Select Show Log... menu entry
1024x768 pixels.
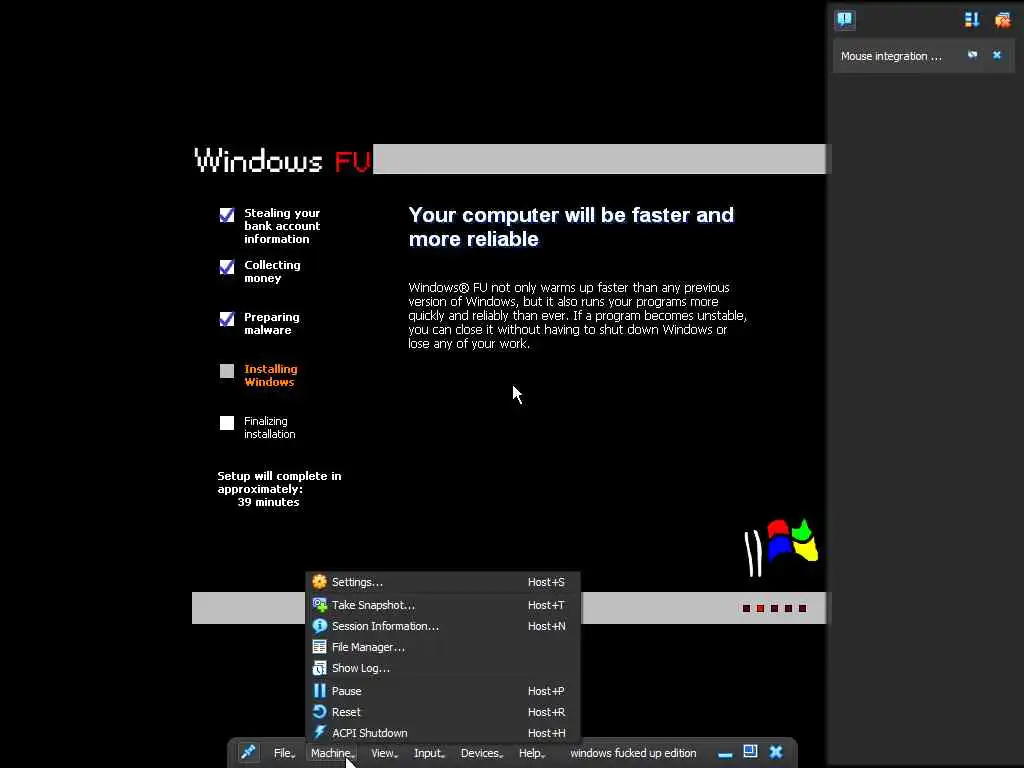click(x=443, y=667)
